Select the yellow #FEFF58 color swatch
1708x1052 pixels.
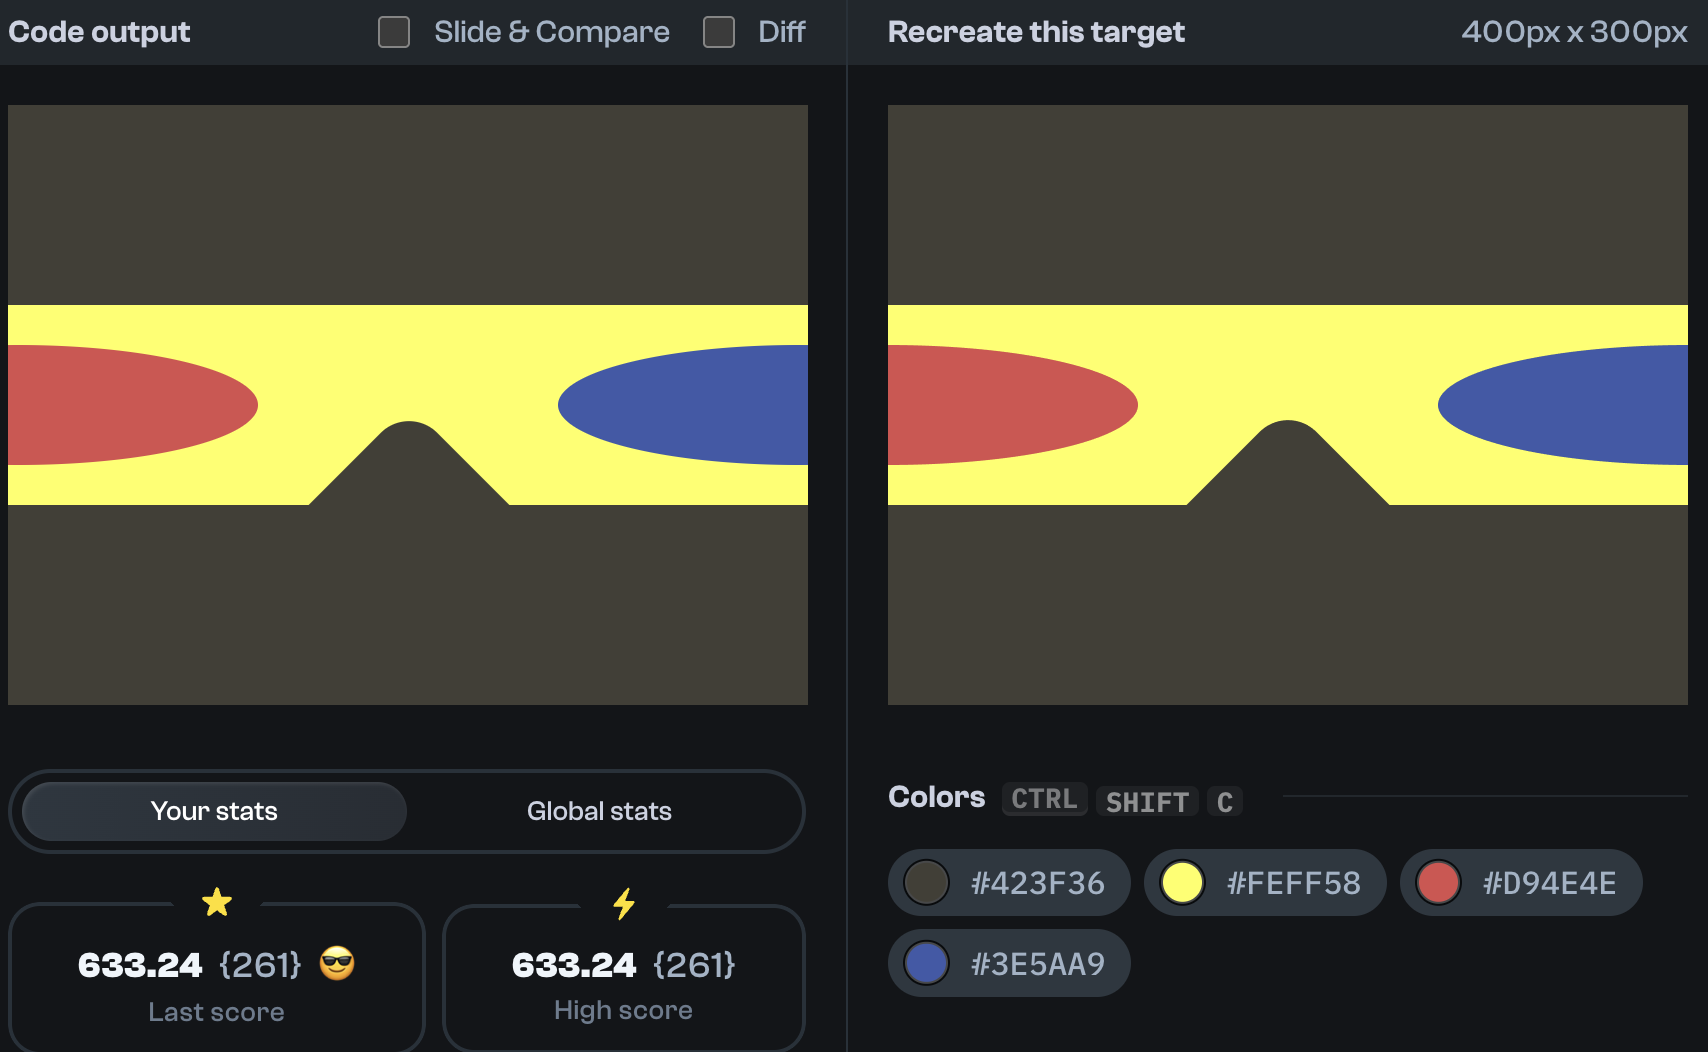coord(1265,882)
